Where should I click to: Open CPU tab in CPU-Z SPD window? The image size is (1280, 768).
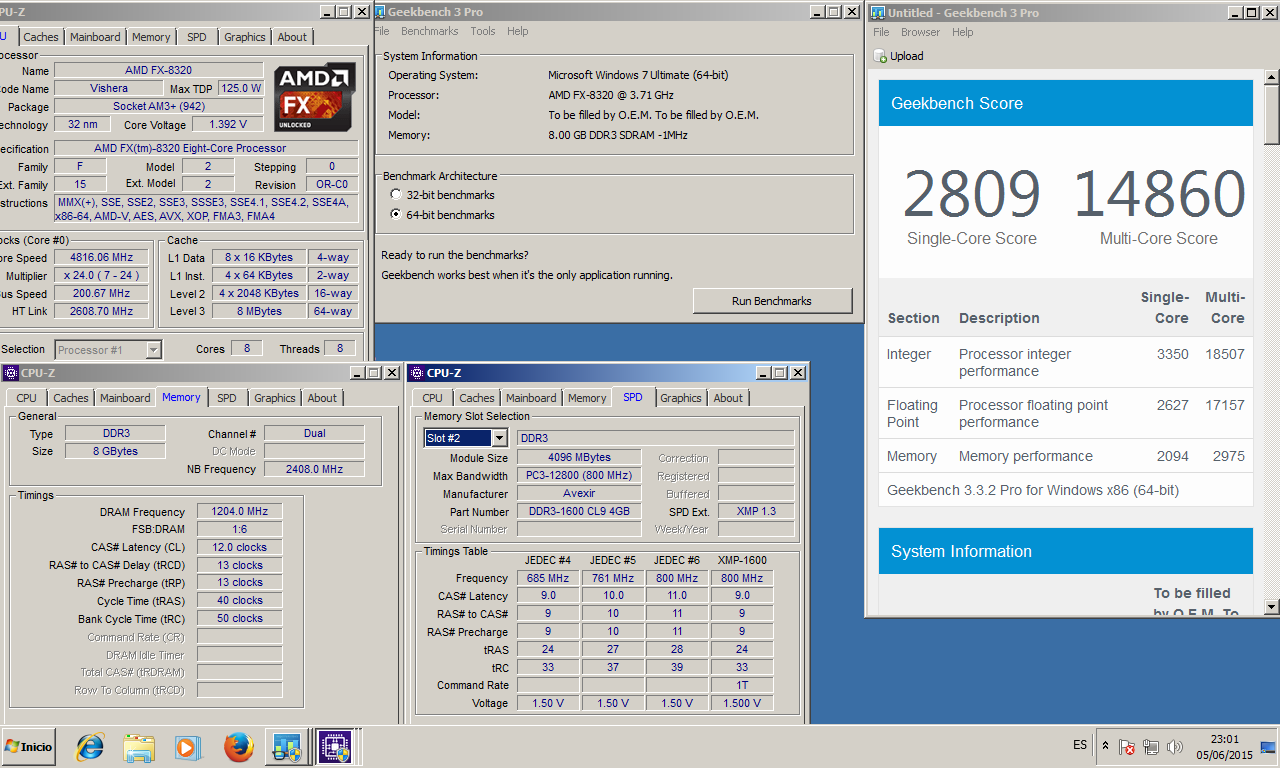[432, 398]
